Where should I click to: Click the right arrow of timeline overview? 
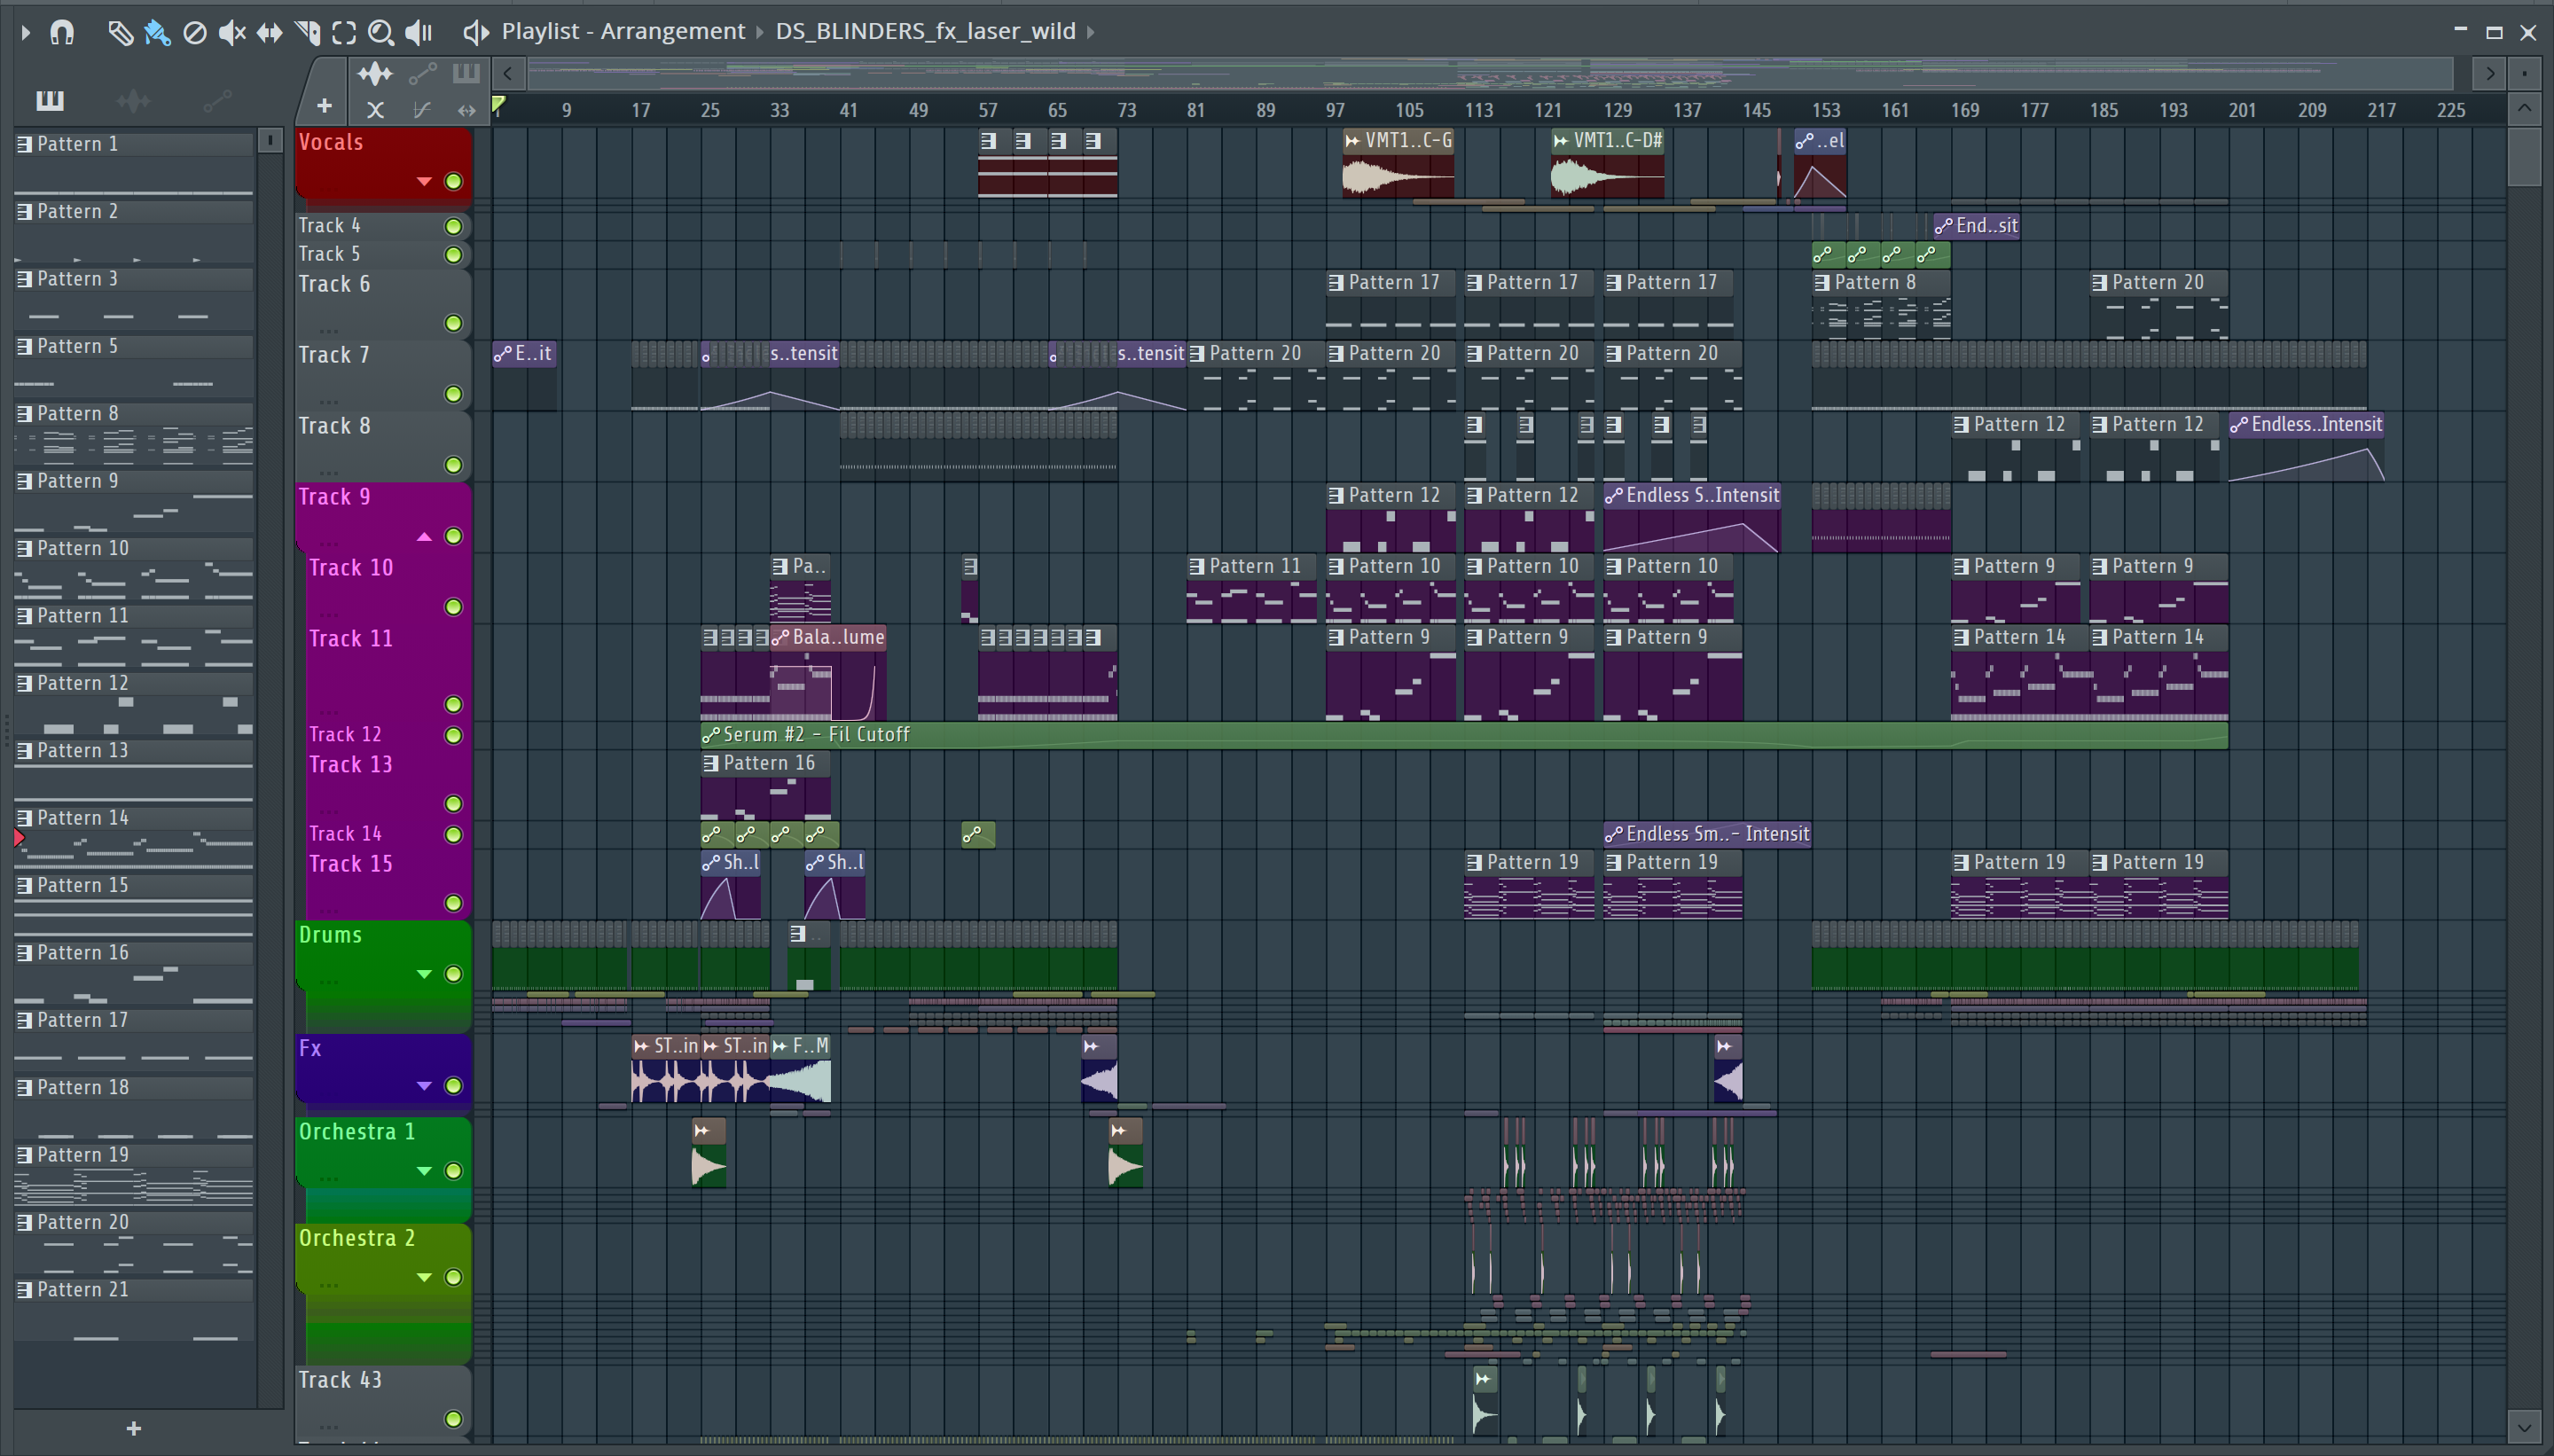click(x=2489, y=73)
